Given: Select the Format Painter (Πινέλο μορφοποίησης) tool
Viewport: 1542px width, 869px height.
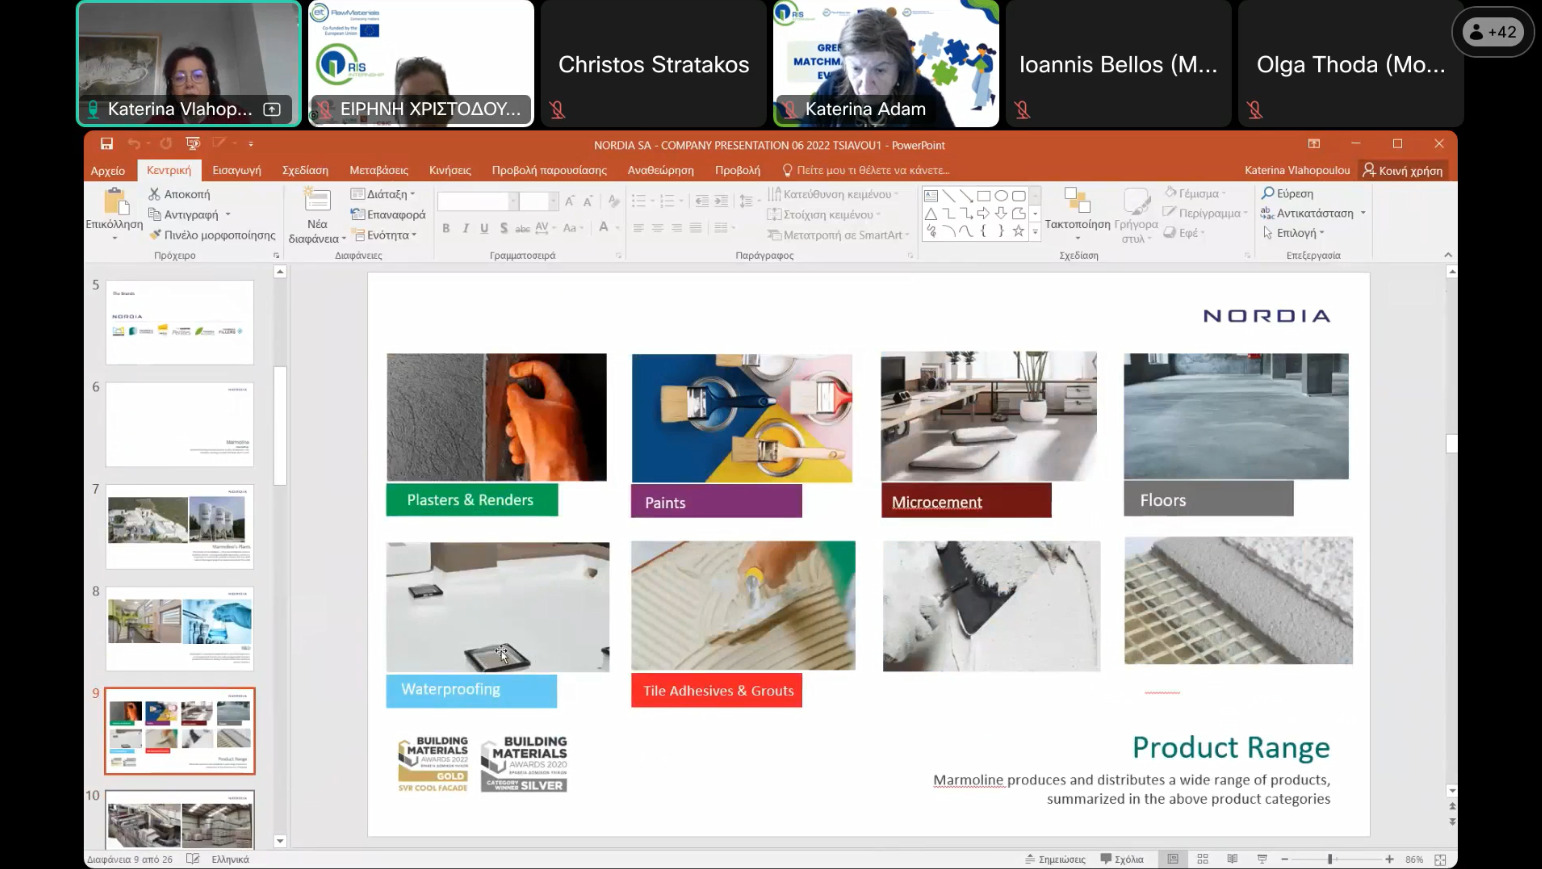Looking at the screenshot, I should (156, 235).
